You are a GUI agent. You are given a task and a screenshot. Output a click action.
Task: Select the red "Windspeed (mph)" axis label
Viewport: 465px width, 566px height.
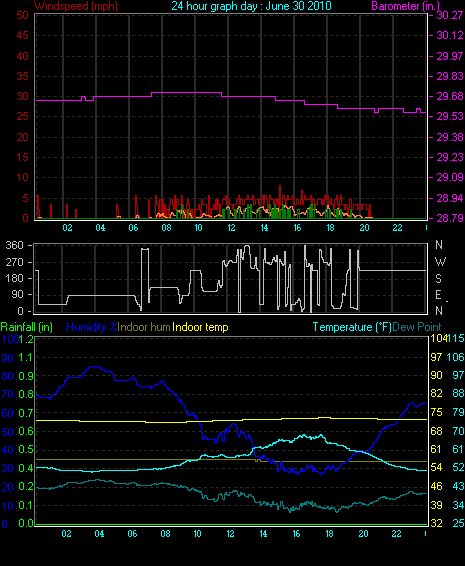click(x=76, y=6)
